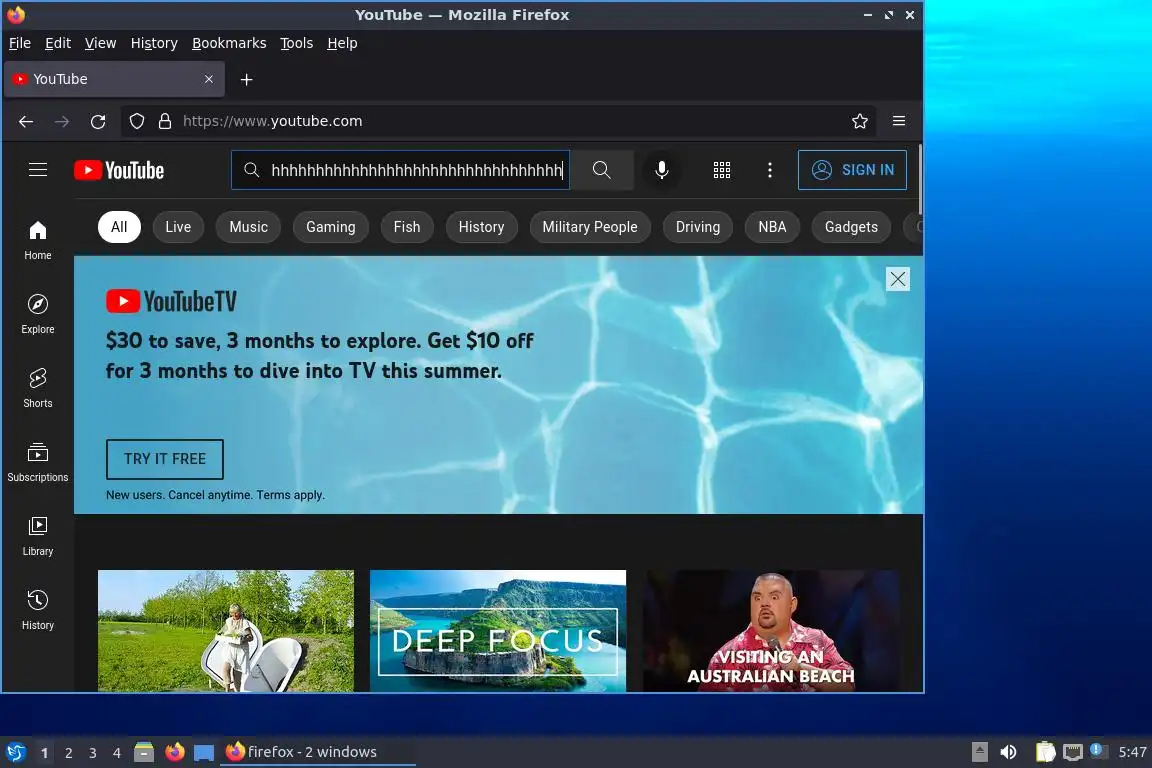The height and width of the screenshot is (768, 1152).
Task: Open Visiting an Australian Beach video thumbnail
Action: tap(771, 631)
